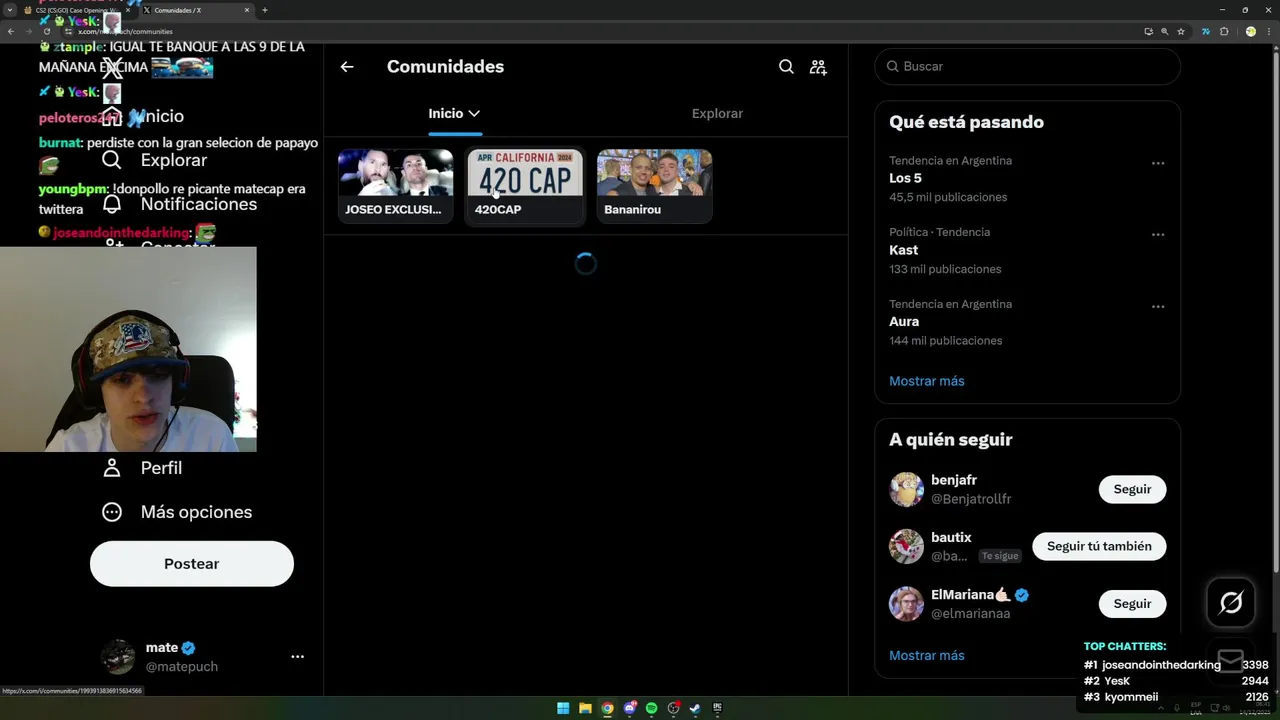The image size is (1280, 720).
Task: Open the create new community icon
Action: pos(818,67)
